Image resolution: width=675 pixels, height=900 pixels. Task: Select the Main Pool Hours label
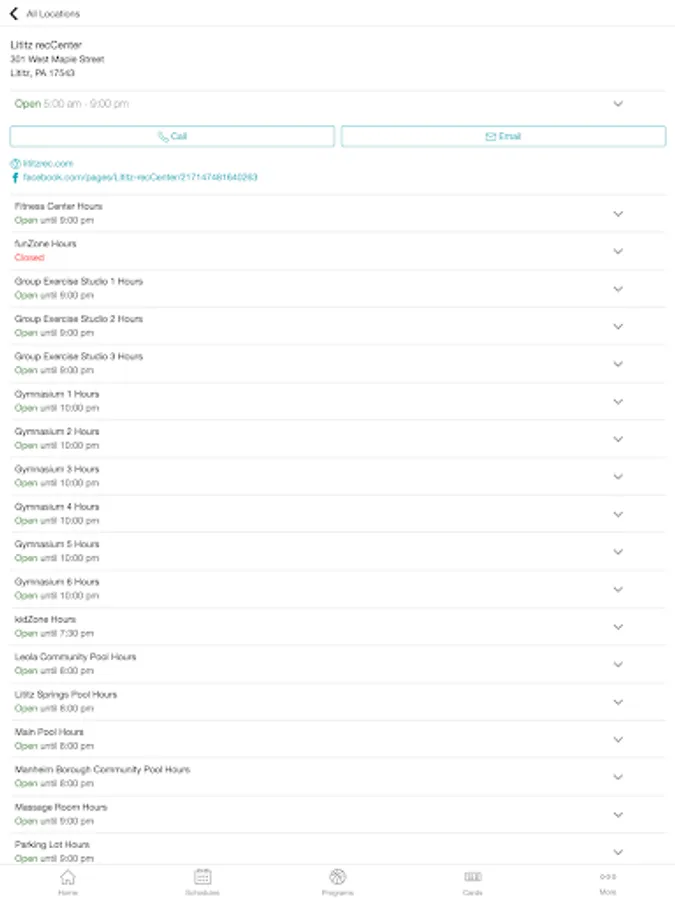click(x=49, y=732)
